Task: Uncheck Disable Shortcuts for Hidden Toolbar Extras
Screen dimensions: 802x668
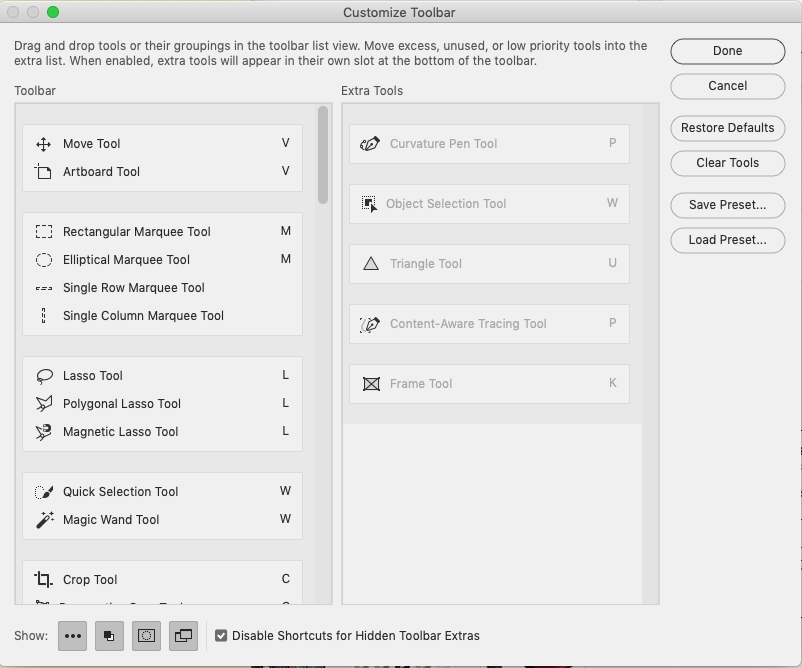Action: tap(221, 635)
